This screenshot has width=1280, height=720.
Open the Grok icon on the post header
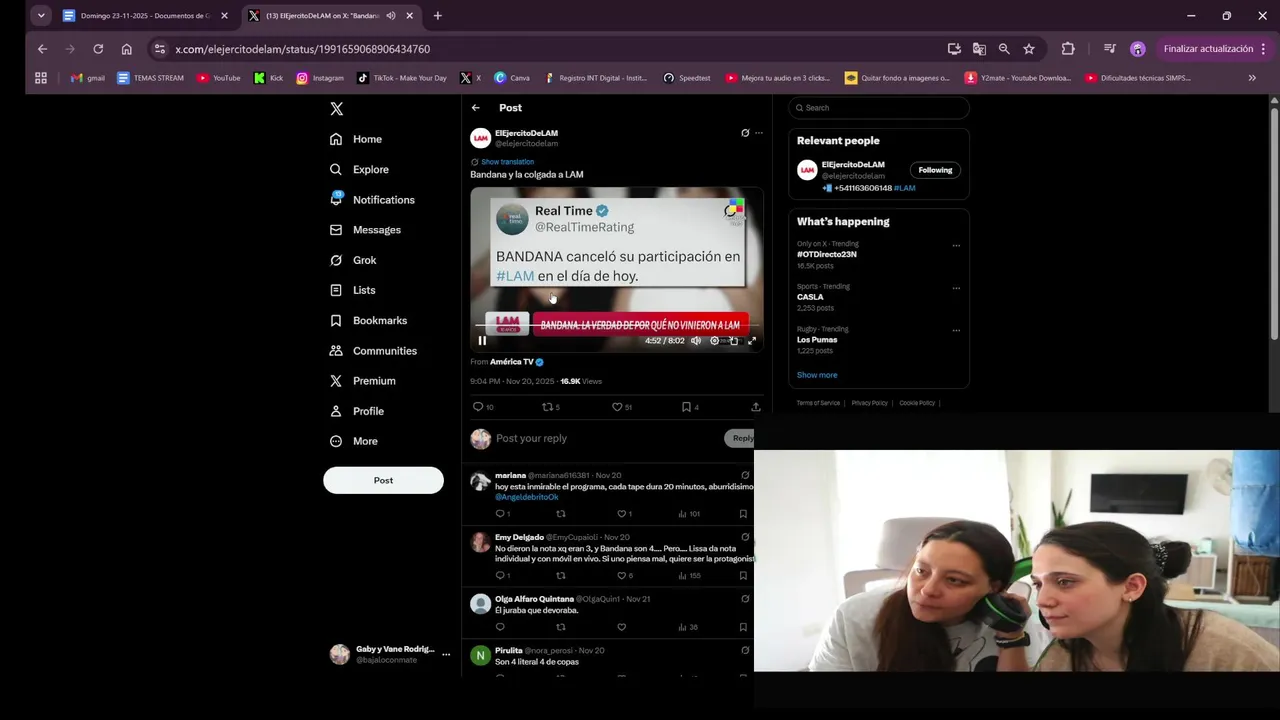click(745, 133)
